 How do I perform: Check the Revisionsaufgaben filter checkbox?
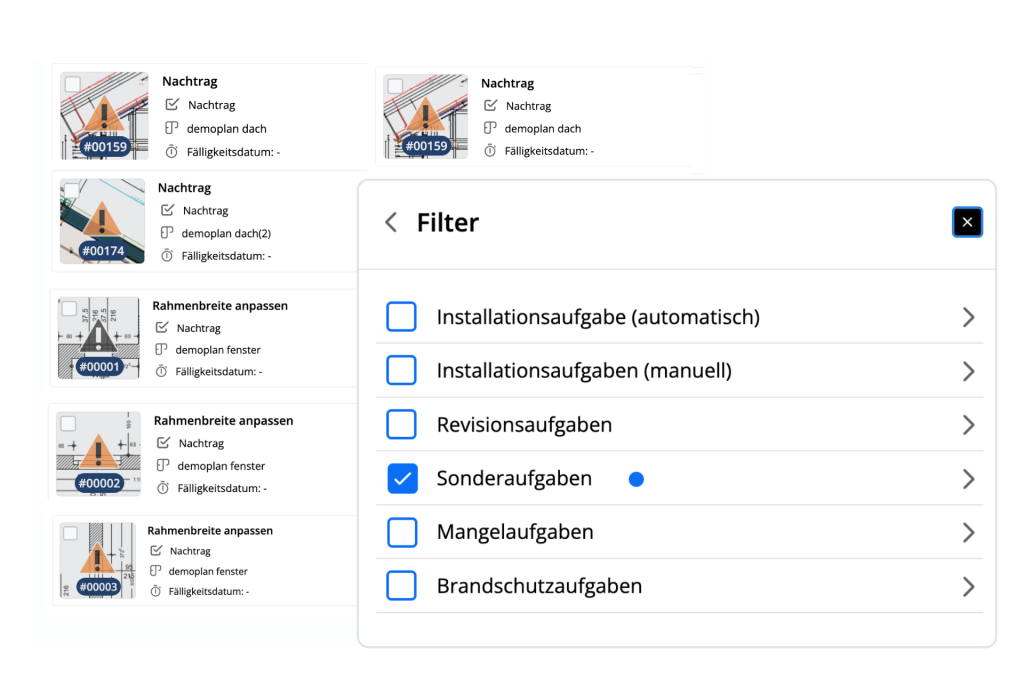click(402, 424)
